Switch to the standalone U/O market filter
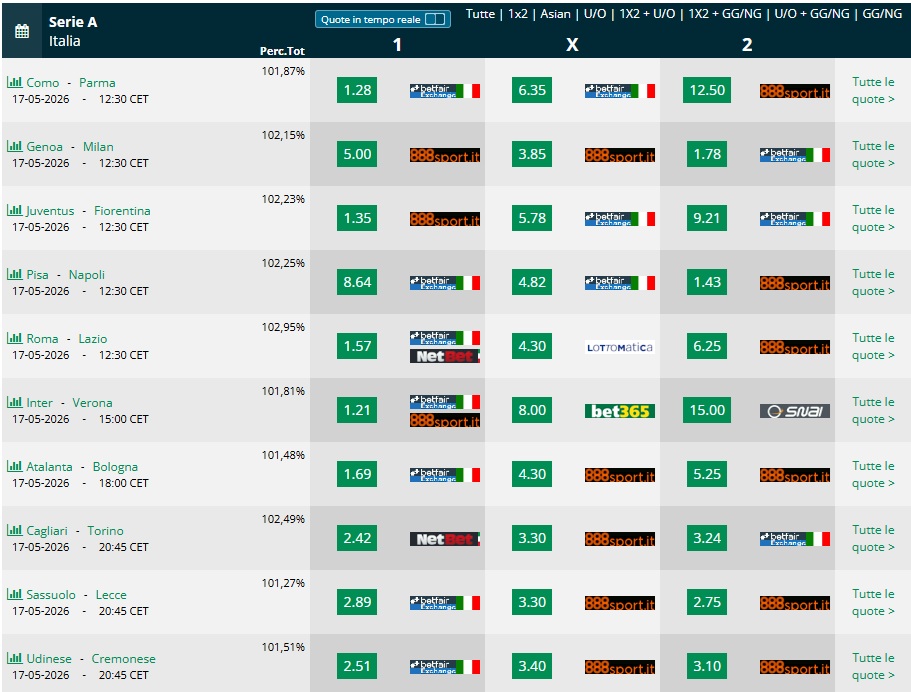The image size is (911, 692). pos(595,13)
